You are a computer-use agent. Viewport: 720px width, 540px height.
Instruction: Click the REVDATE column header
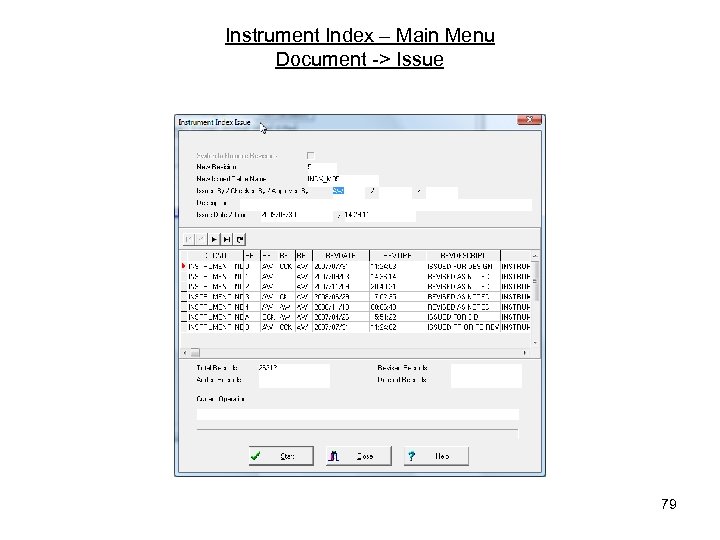click(341, 256)
